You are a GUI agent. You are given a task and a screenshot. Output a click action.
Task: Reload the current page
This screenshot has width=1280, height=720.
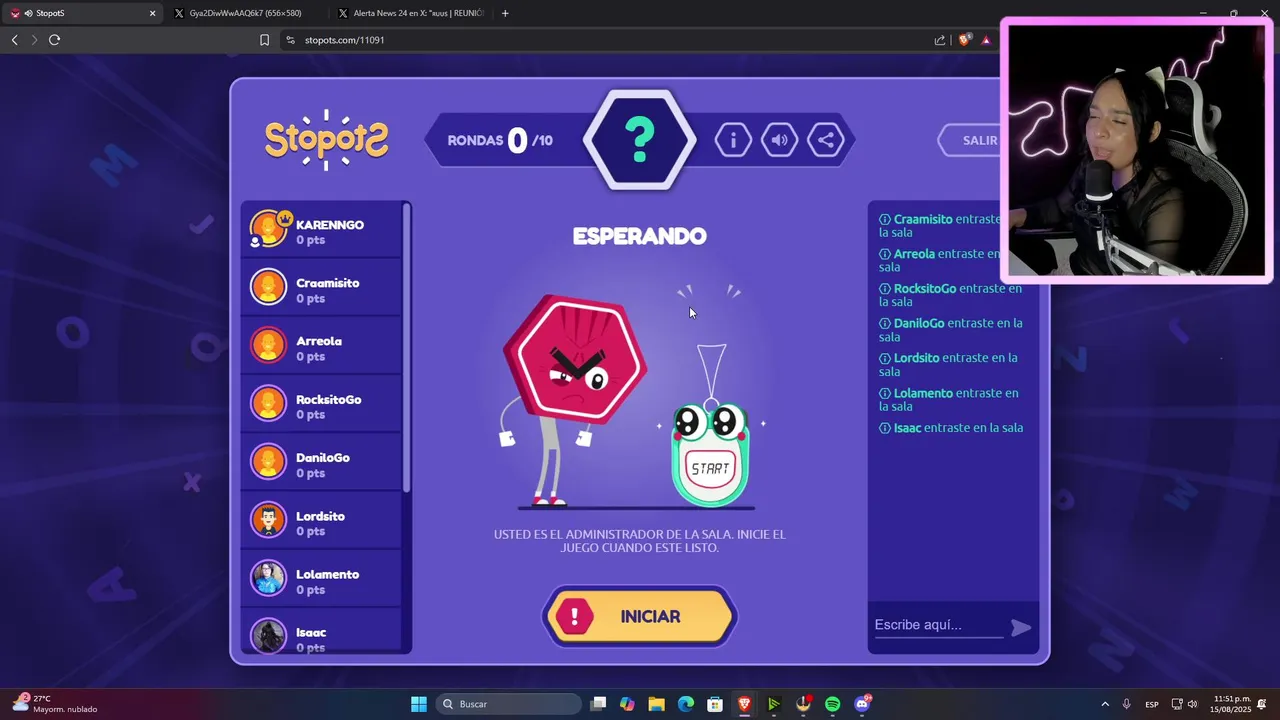click(55, 40)
